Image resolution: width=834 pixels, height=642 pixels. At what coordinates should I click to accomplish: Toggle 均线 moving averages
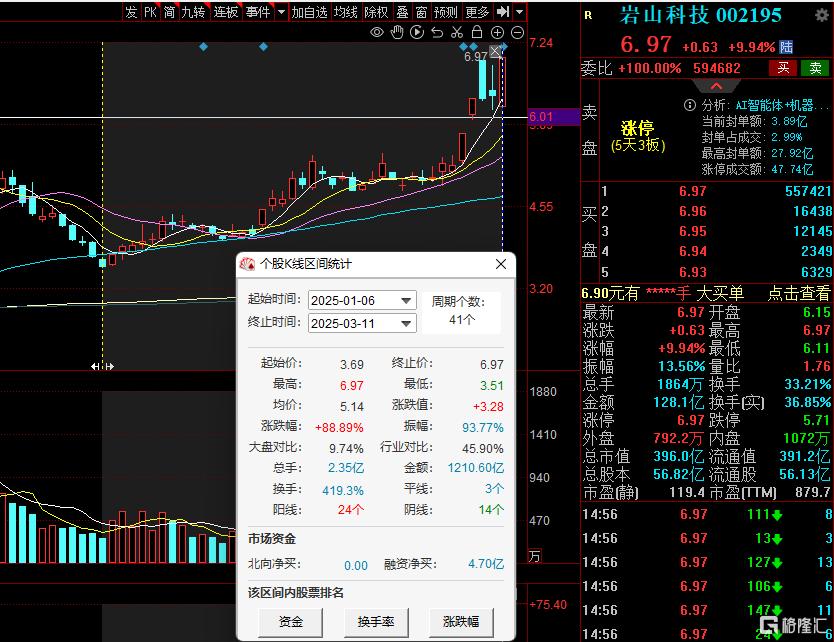pos(346,12)
